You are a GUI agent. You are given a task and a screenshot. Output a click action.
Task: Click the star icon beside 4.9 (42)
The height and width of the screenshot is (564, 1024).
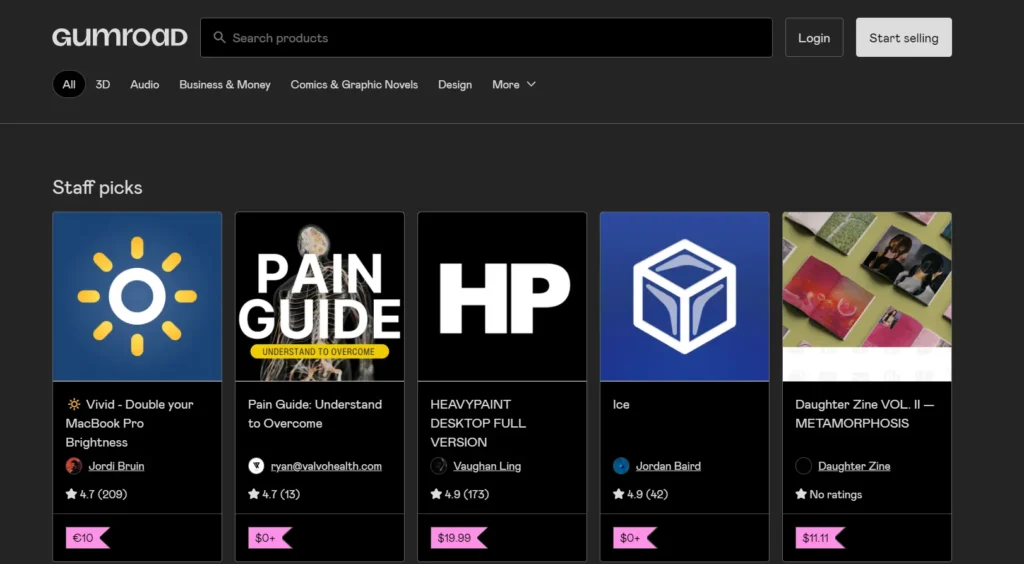tap(618, 494)
